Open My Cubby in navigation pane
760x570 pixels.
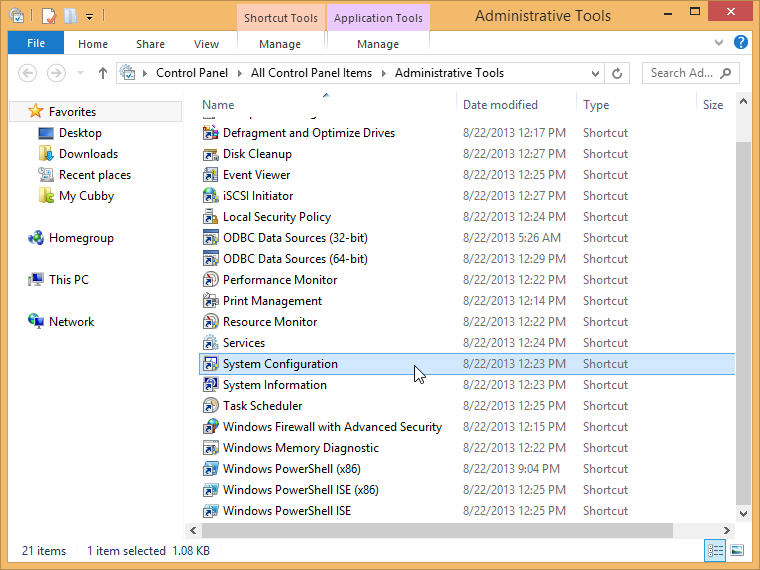point(86,196)
